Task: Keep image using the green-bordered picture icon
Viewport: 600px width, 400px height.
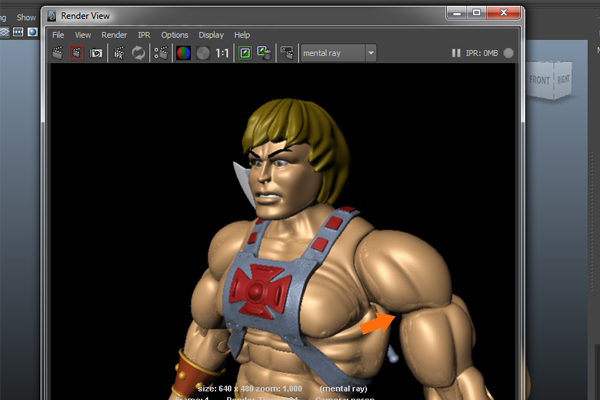Action: 245,53
